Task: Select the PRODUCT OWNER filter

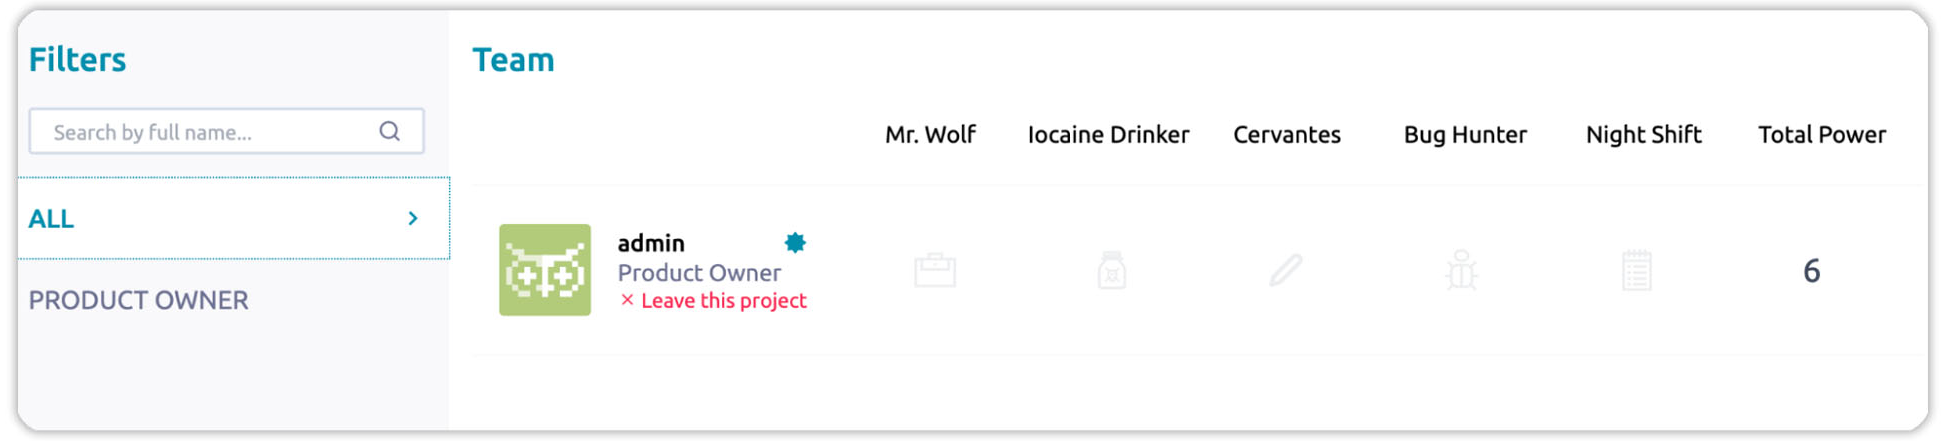Action: 138,300
